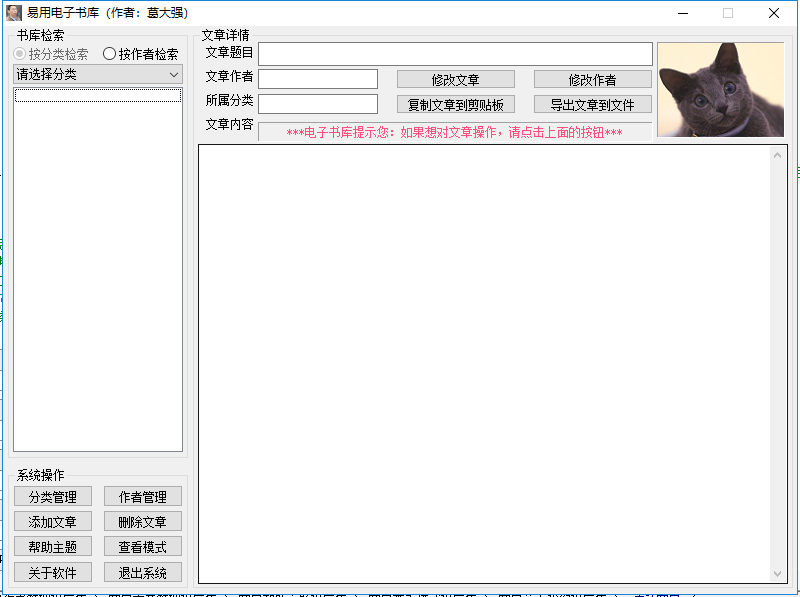The width and height of the screenshot is (800, 597).
Task: Click 复制文章到剪贴板 button
Action: pos(456,105)
